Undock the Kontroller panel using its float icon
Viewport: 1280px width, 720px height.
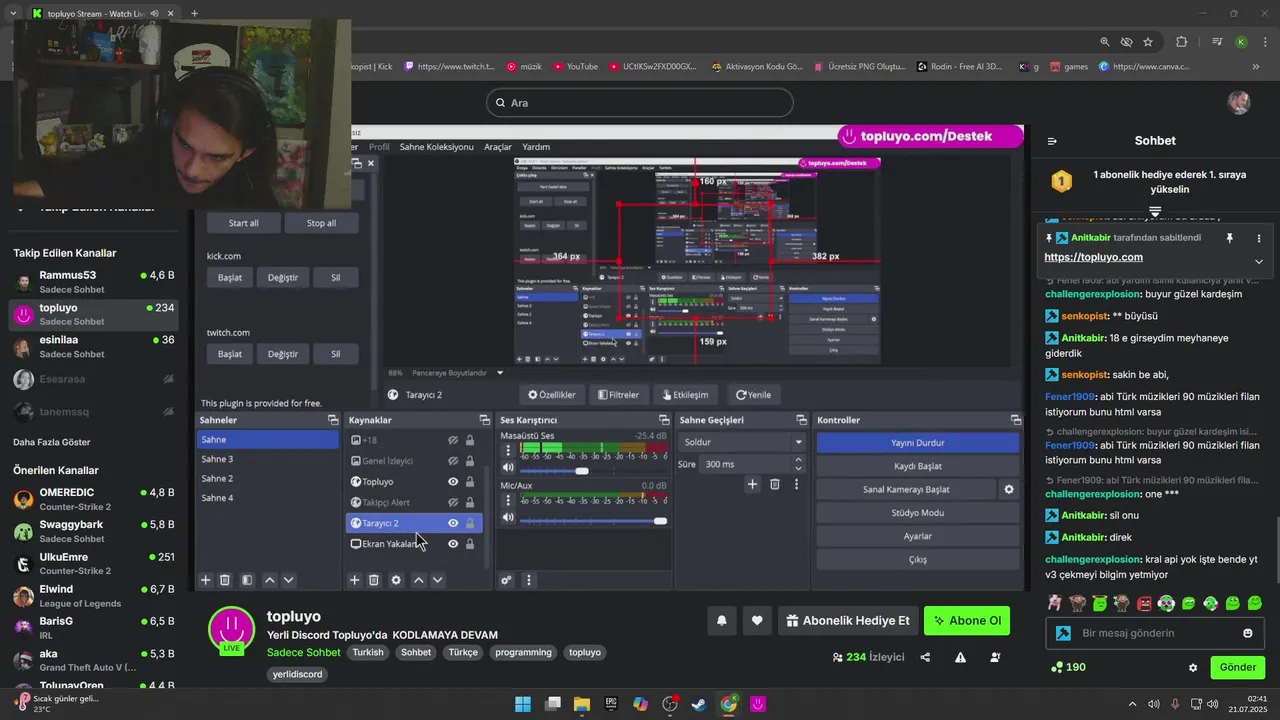point(1016,420)
